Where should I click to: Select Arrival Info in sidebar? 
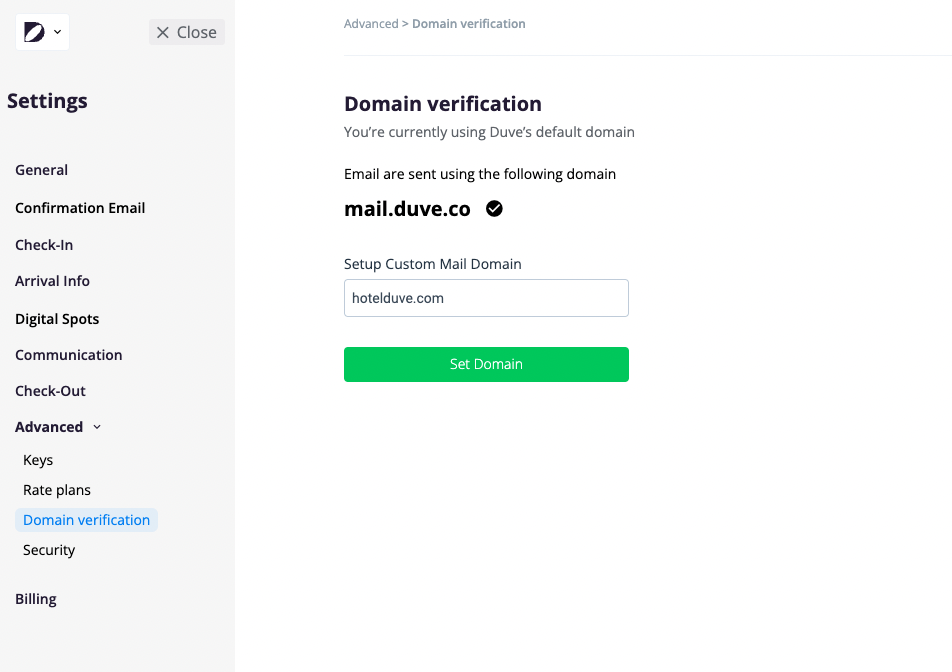(x=52, y=281)
